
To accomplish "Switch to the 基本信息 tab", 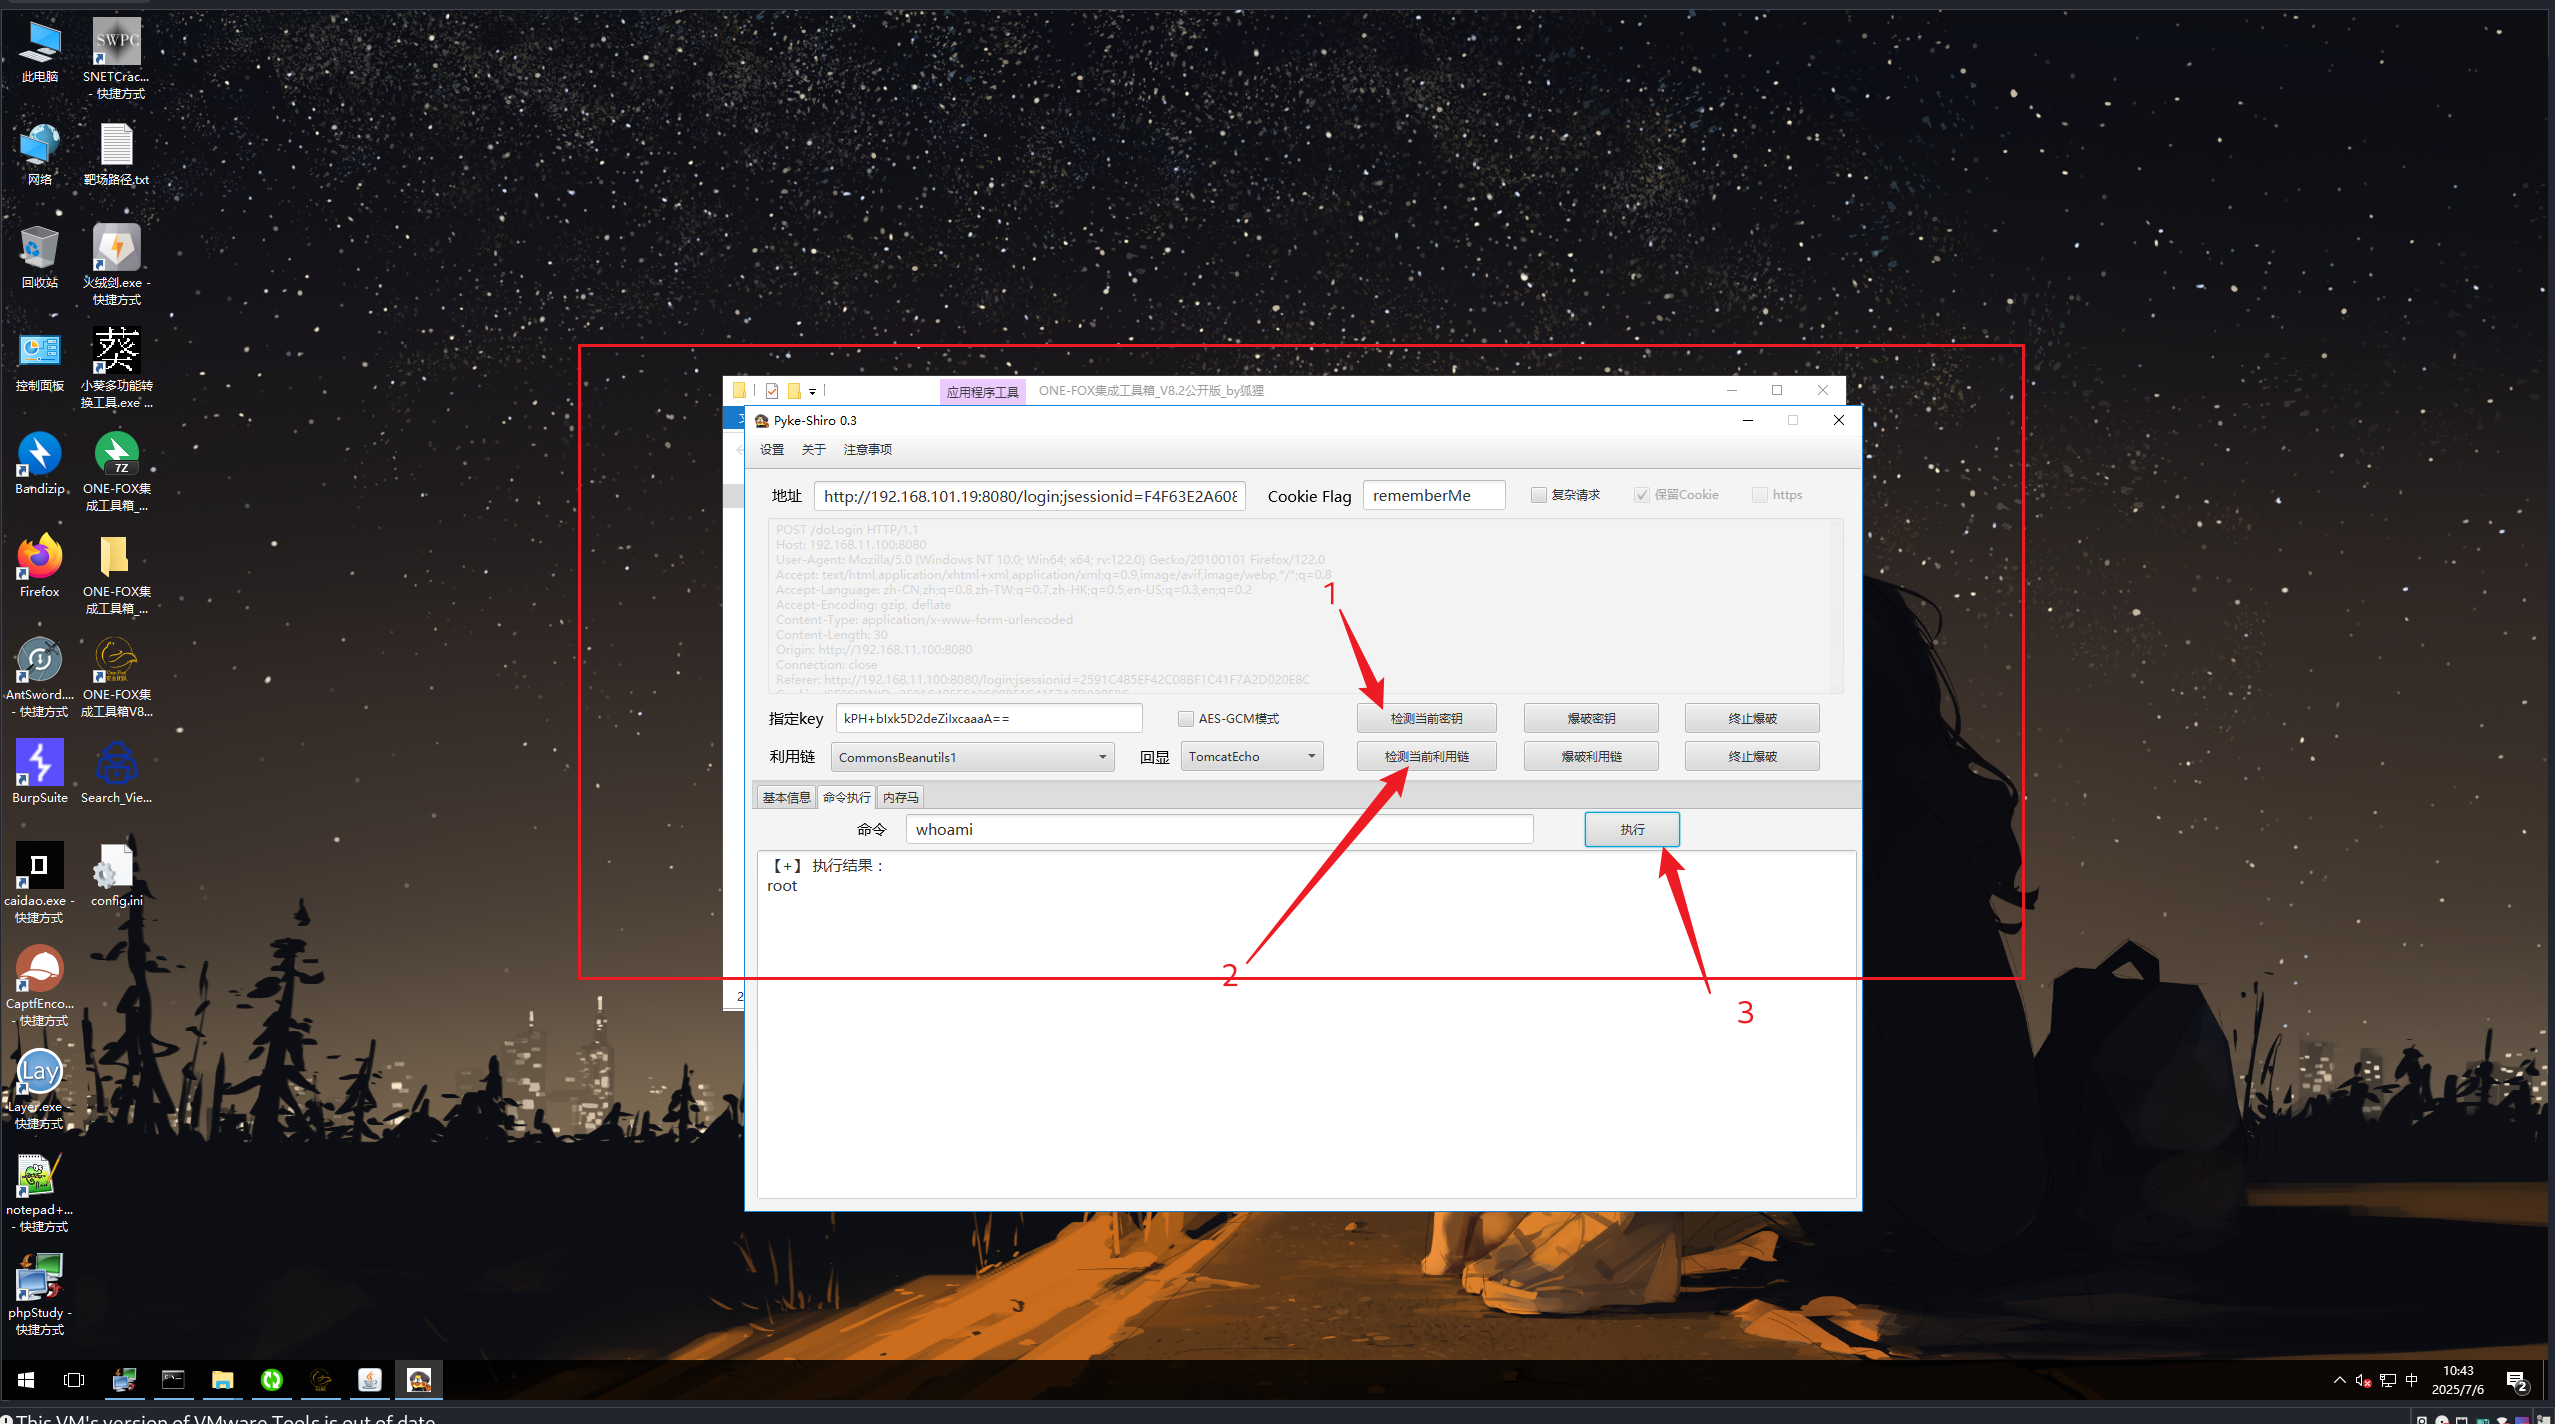I will pyautogui.click(x=786, y=797).
